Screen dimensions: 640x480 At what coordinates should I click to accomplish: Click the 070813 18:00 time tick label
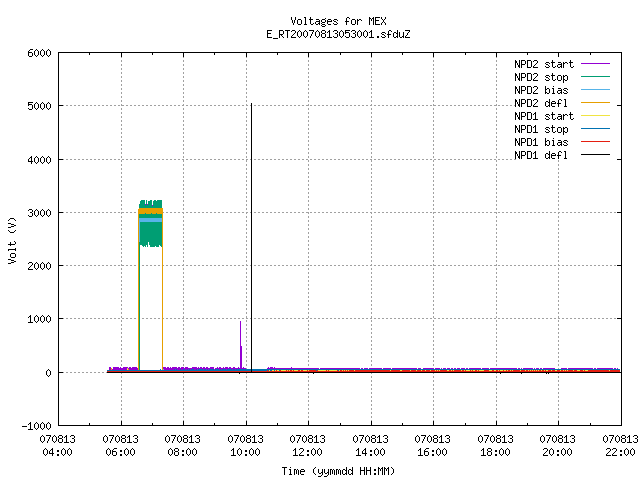click(x=495, y=445)
